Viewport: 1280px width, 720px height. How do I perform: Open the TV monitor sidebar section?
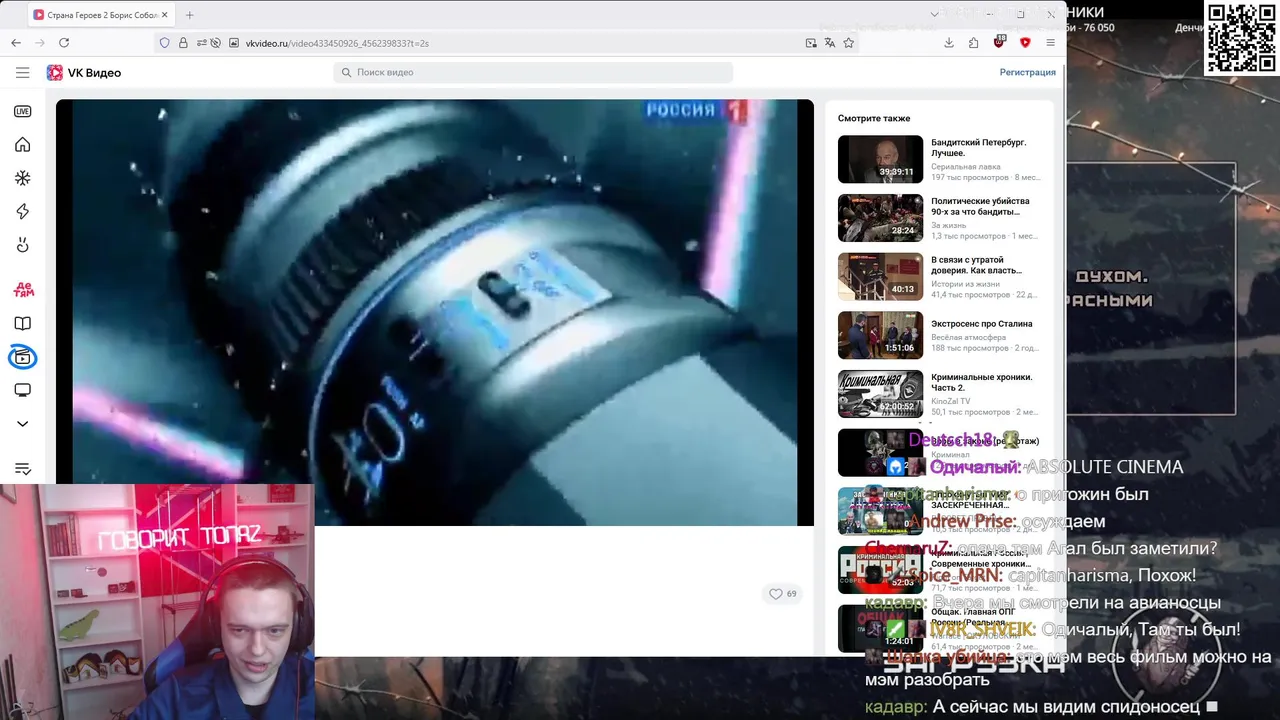click(22, 390)
